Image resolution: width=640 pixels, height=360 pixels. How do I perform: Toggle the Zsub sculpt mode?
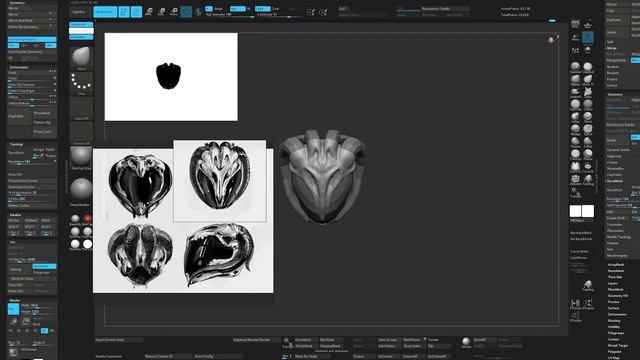pos(276,8)
